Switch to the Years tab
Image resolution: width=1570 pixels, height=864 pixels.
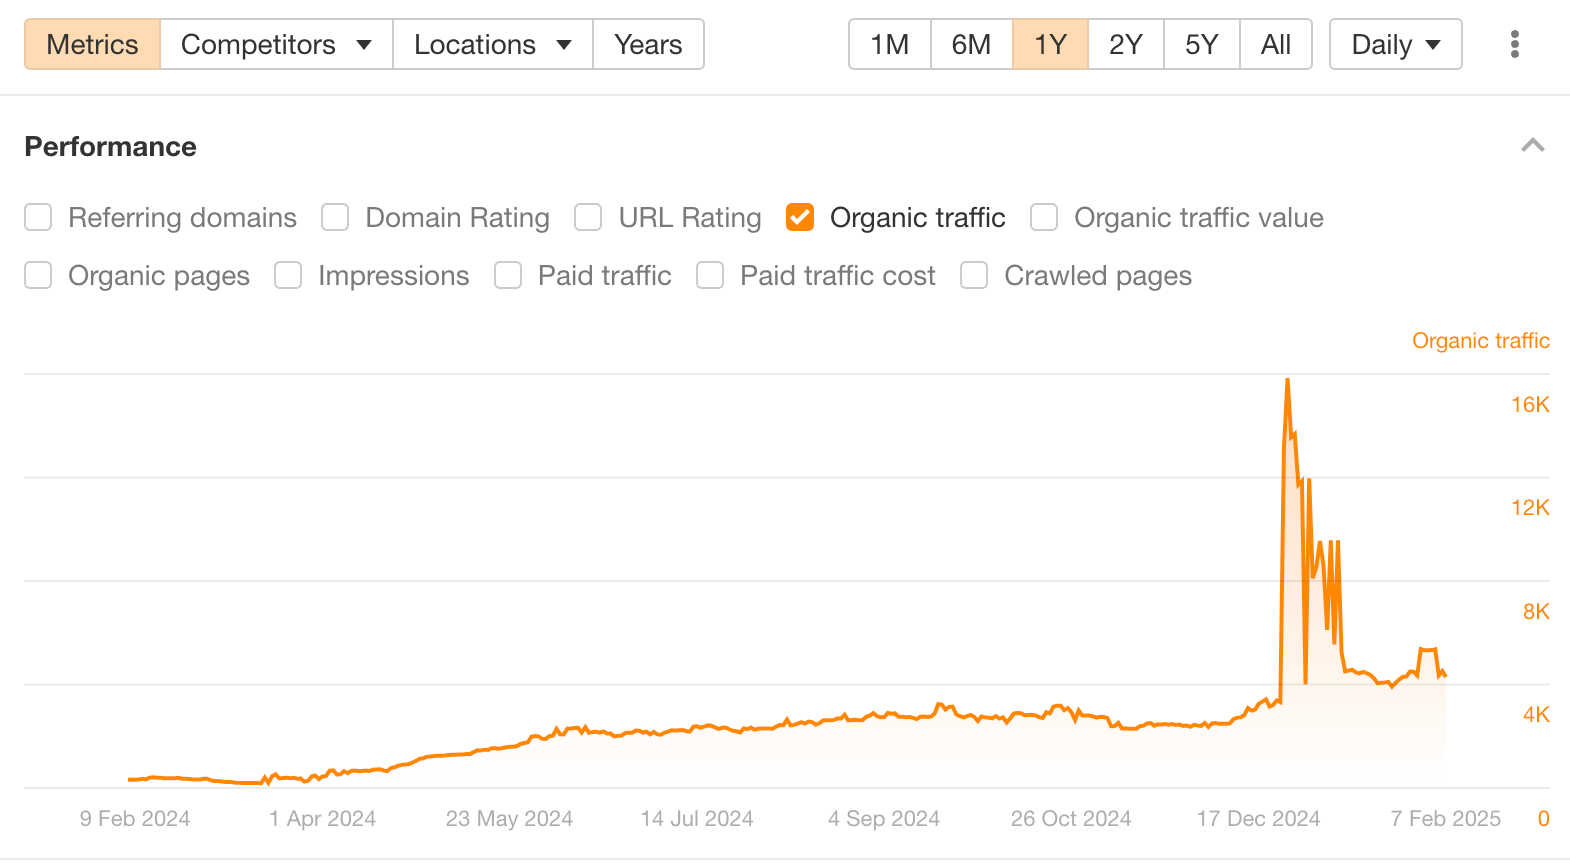pyautogui.click(x=648, y=44)
